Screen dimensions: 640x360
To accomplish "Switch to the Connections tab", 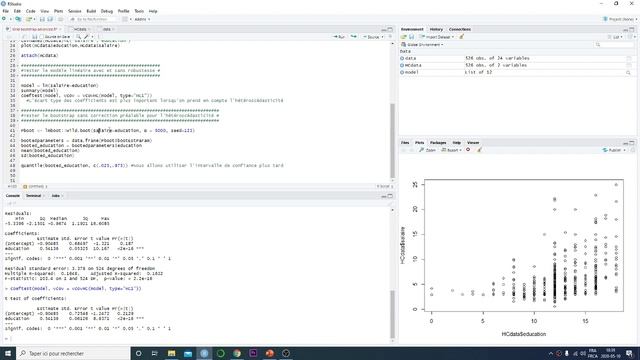I will pos(460,29).
